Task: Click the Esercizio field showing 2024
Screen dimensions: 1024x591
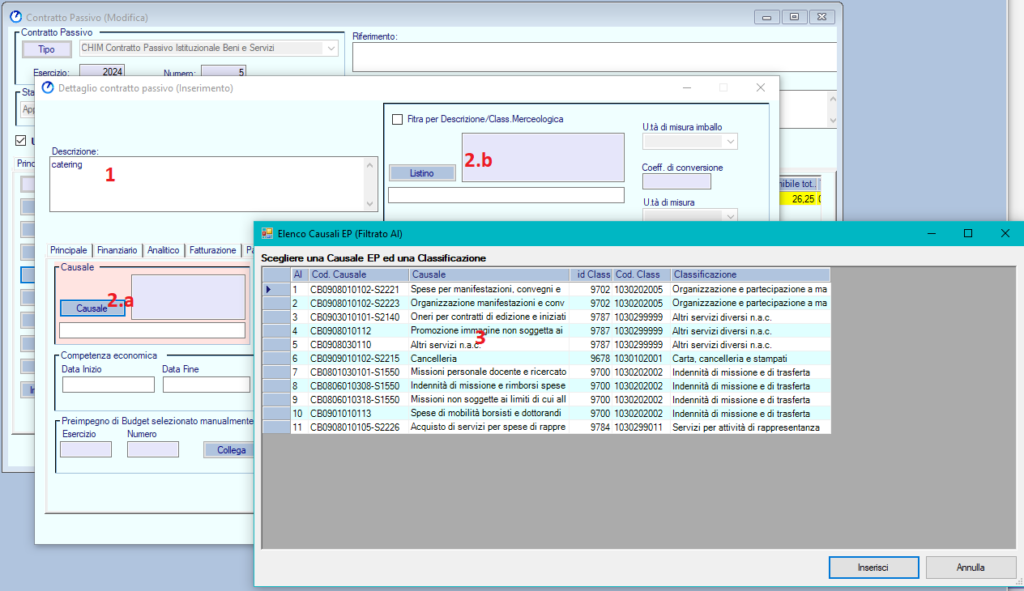Action: point(102,71)
